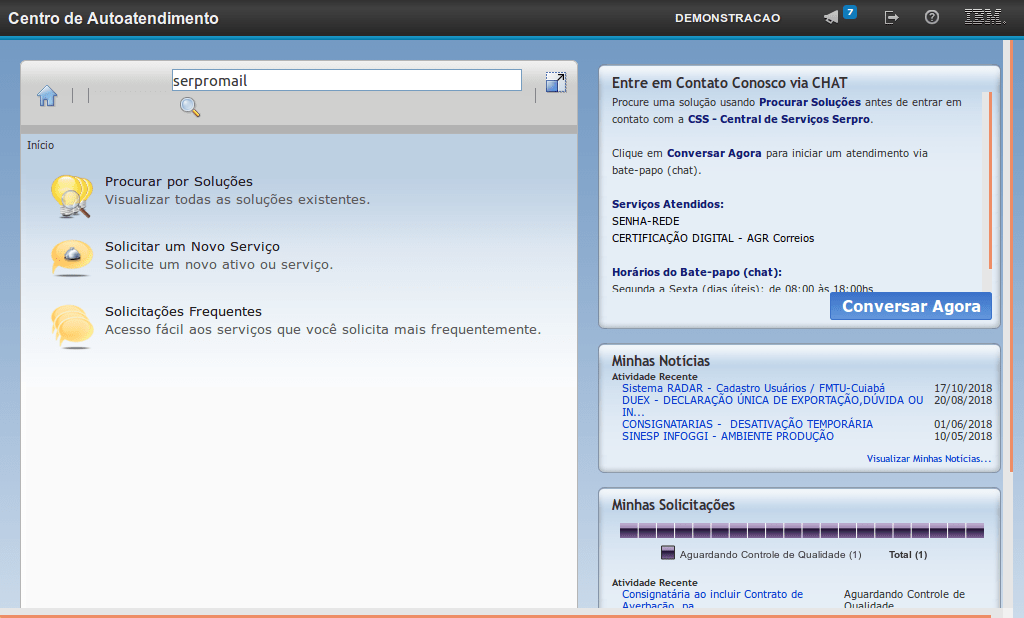Click the Minhas Solicitações heading
The width and height of the screenshot is (1024, 618).
coord(673,505)
